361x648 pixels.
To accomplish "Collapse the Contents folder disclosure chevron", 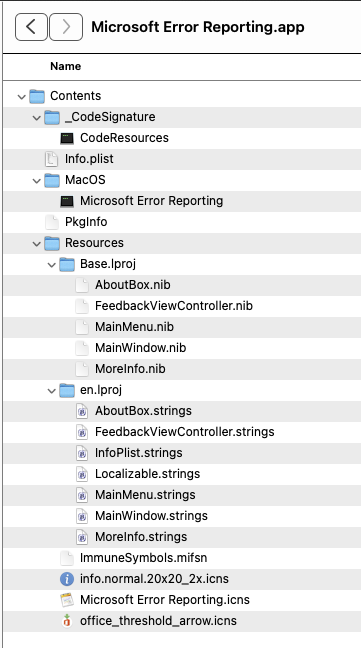I will point(21,97).
